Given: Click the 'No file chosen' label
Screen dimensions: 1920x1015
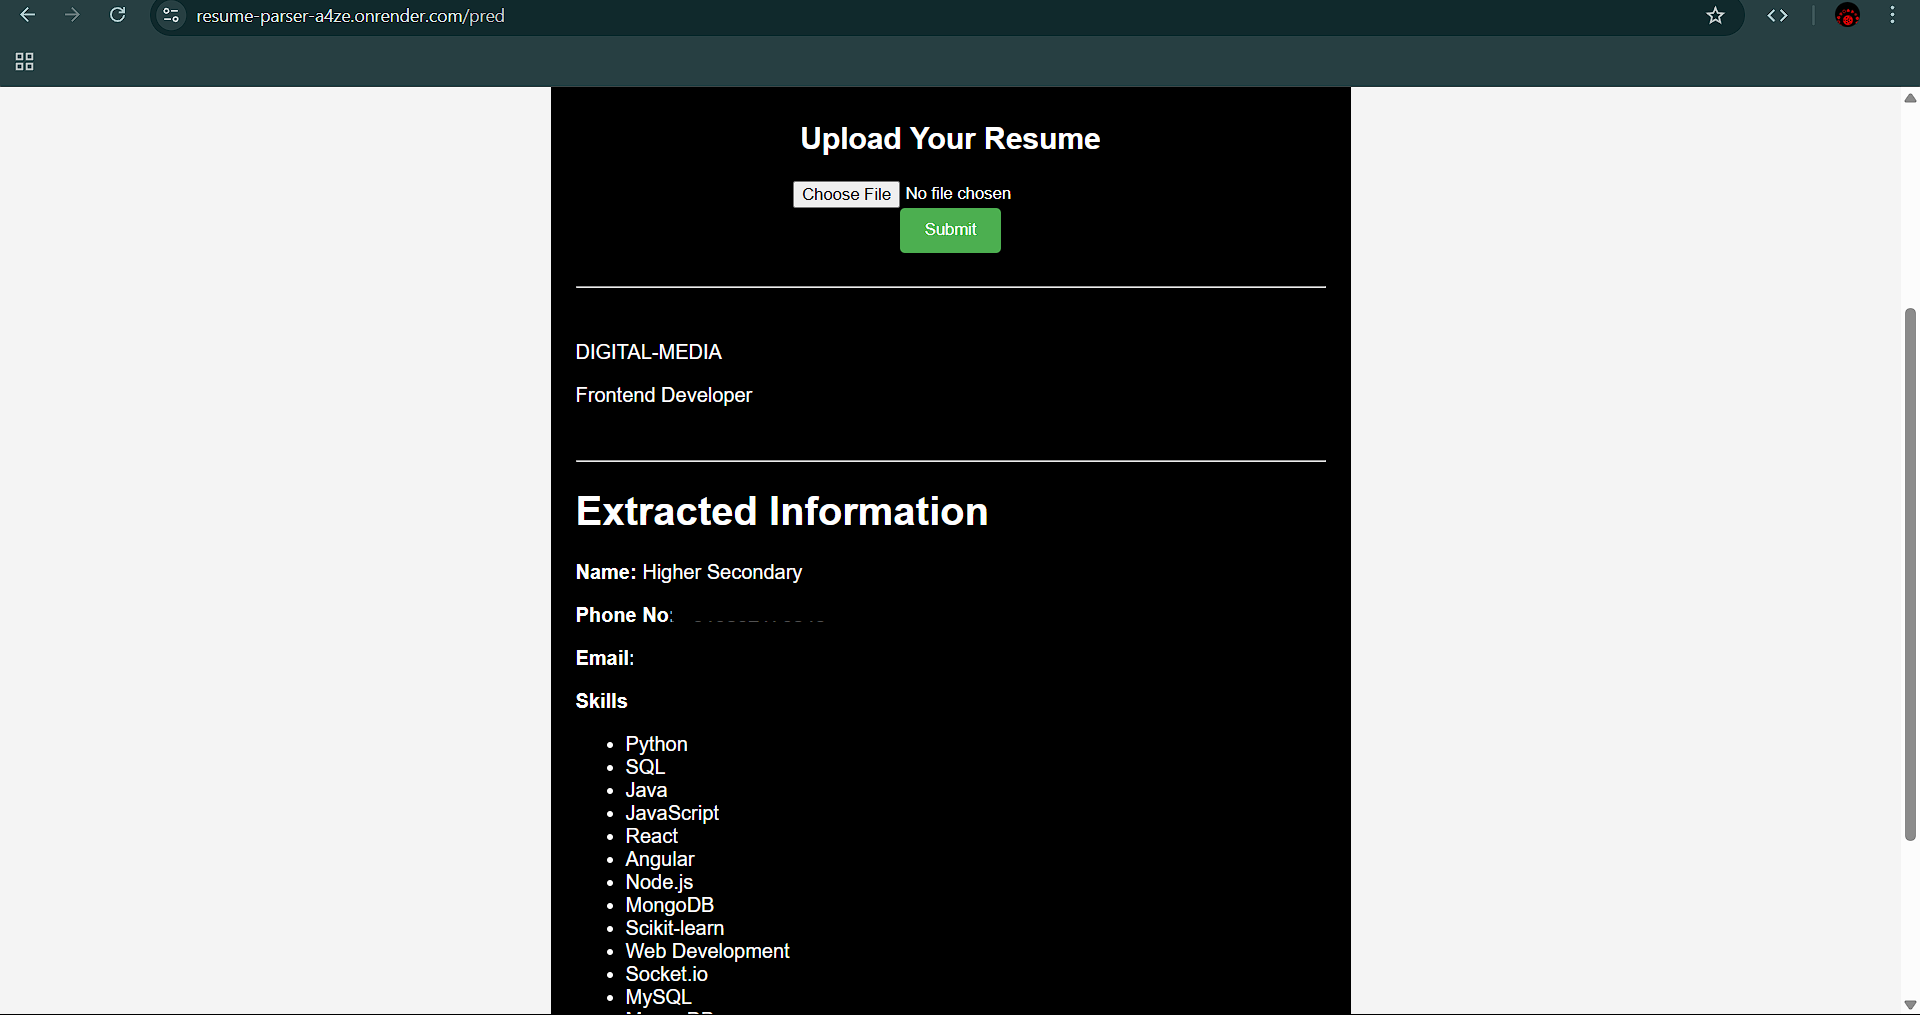Looking at the screenshot, I should click(x=958, y=194).
